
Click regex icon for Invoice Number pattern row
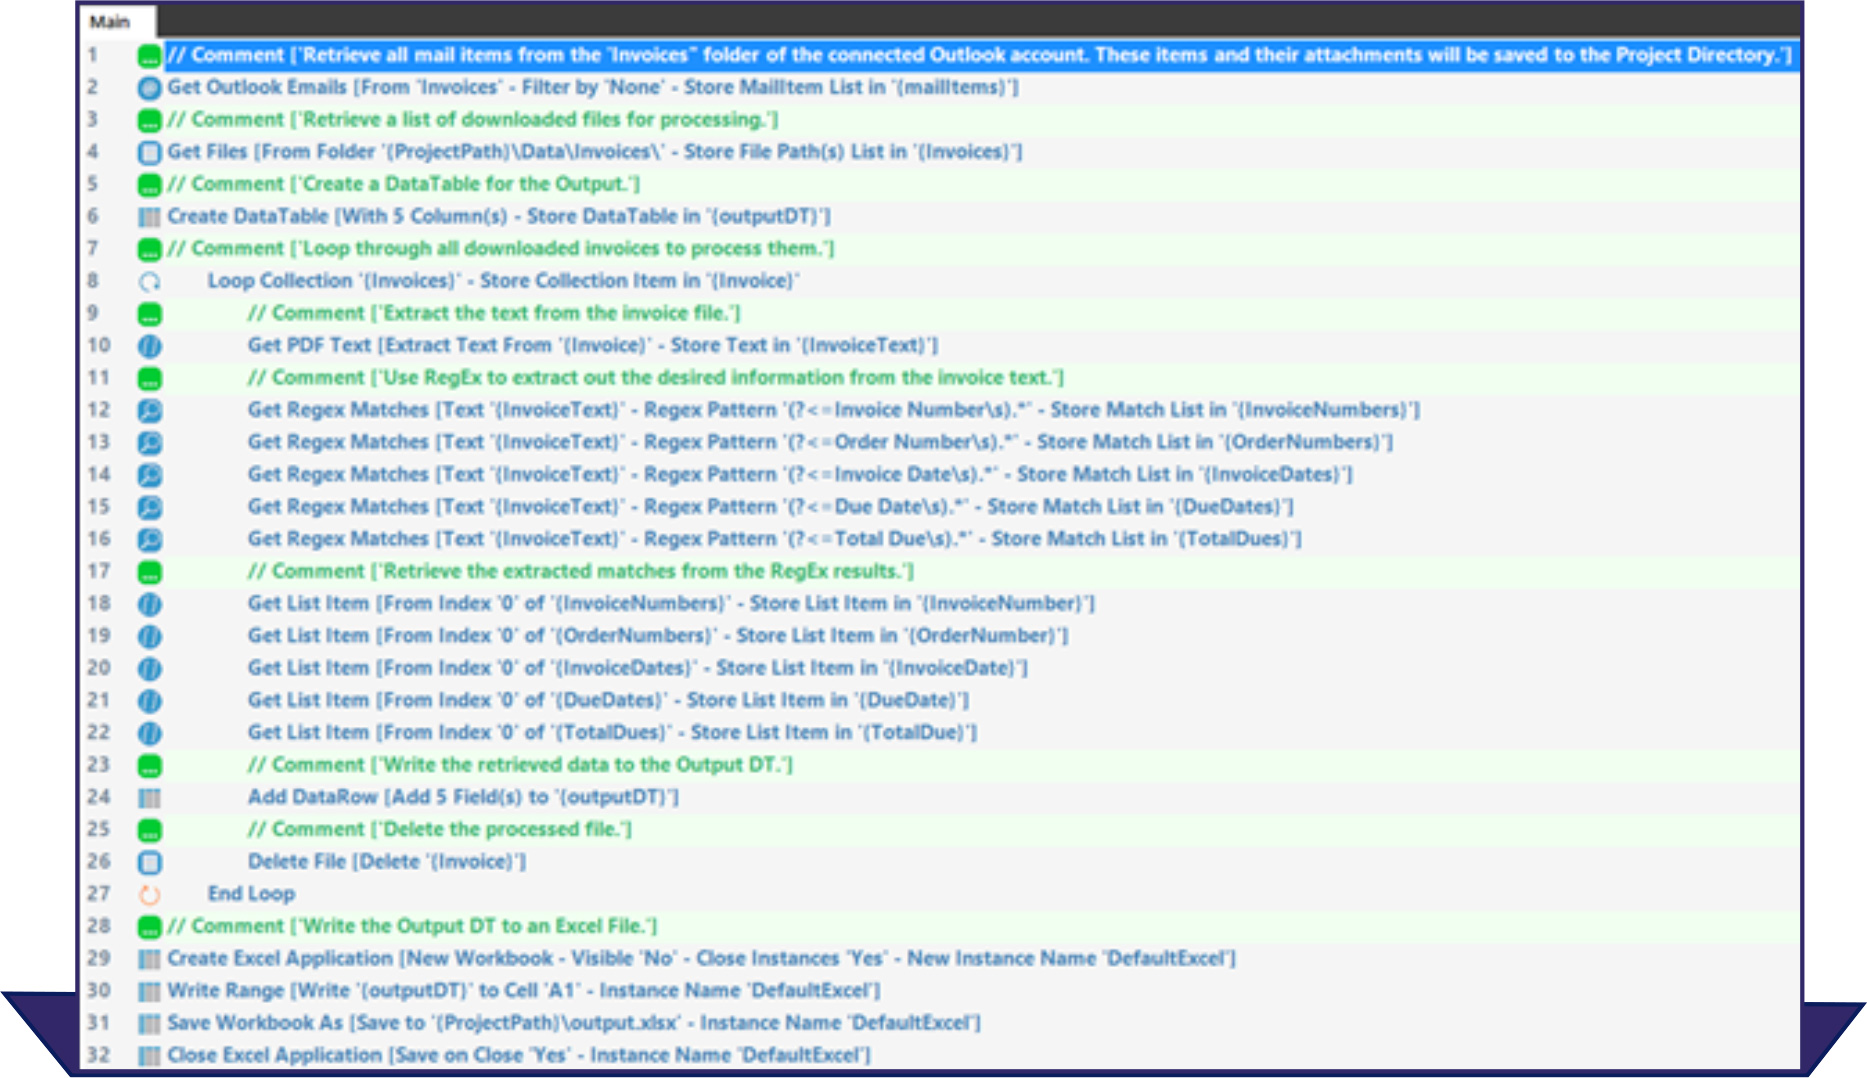(x=149, y=411)
